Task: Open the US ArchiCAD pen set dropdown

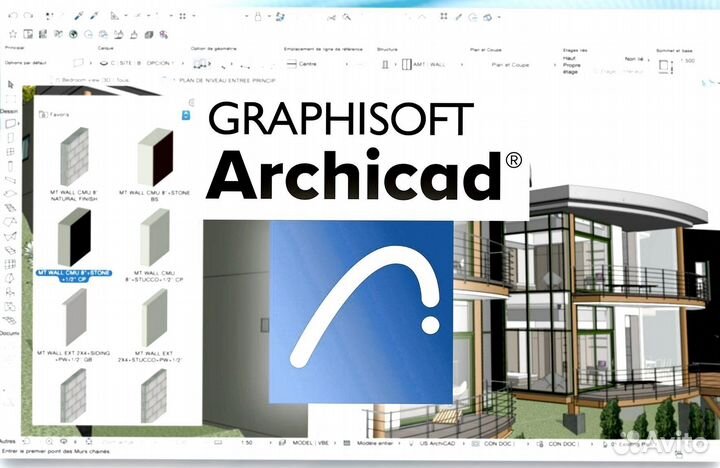Action: (x=436, y=444)
